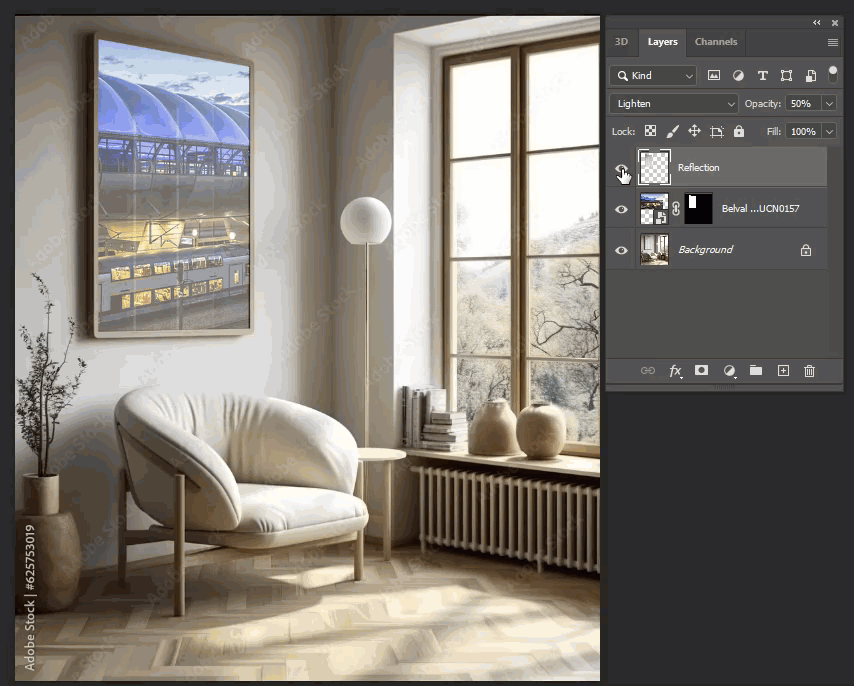Click the Fill 100% value field
The image size is (854, 686).
[x=803, y=131]
